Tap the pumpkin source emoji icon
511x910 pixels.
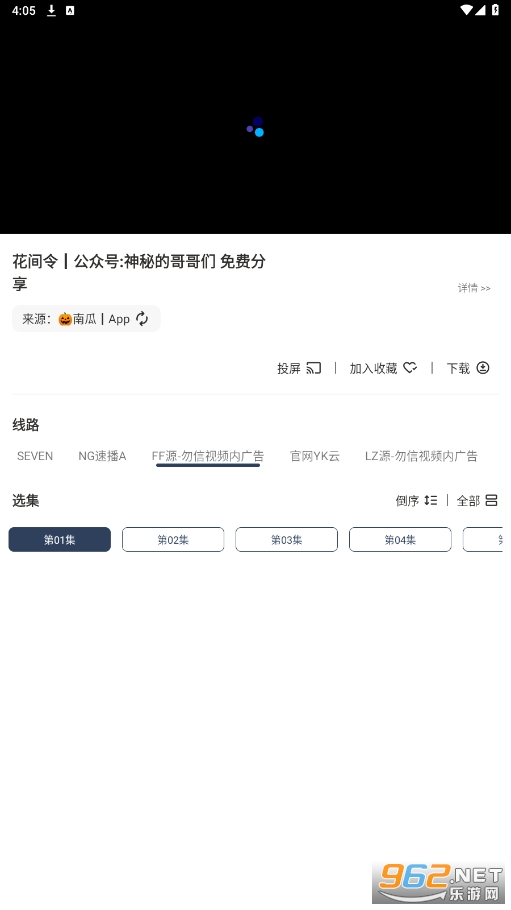pos(65,319)
